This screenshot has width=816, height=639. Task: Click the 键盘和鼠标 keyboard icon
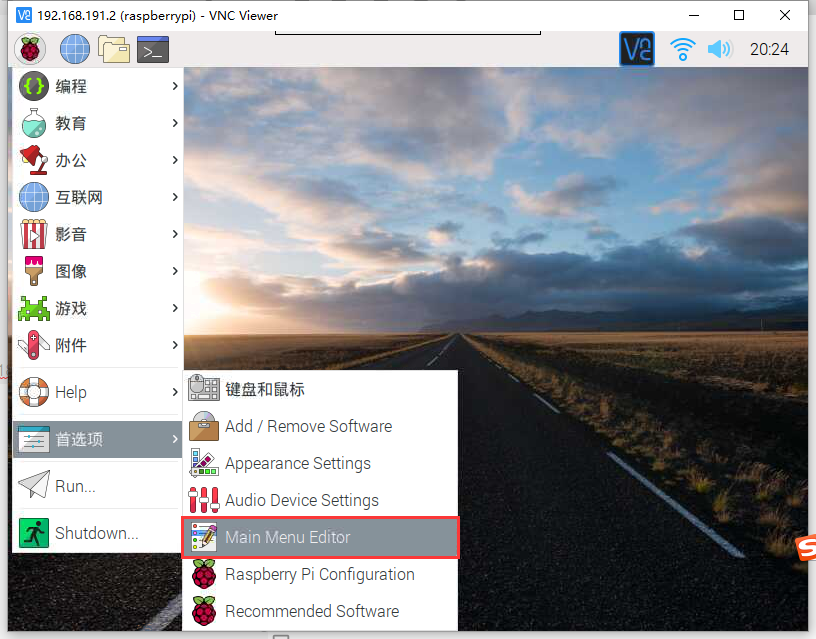point(204,388)
